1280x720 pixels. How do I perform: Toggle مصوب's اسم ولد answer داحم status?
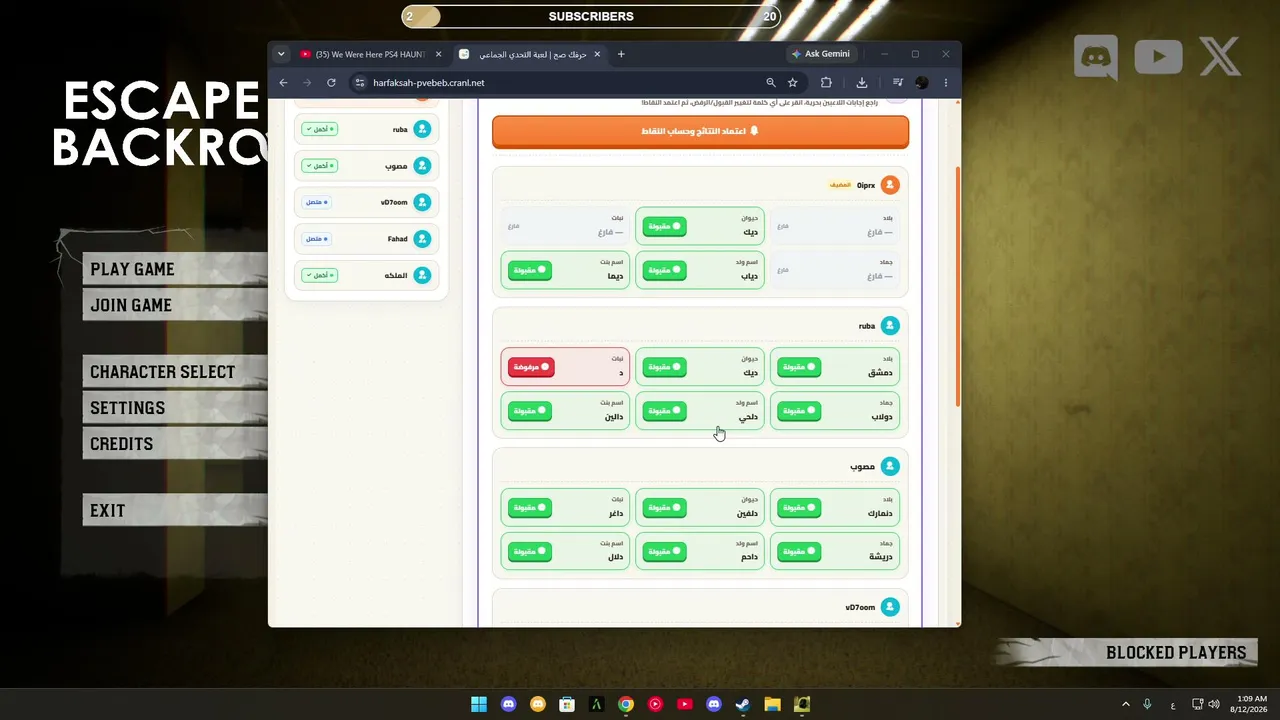[664, 552]
